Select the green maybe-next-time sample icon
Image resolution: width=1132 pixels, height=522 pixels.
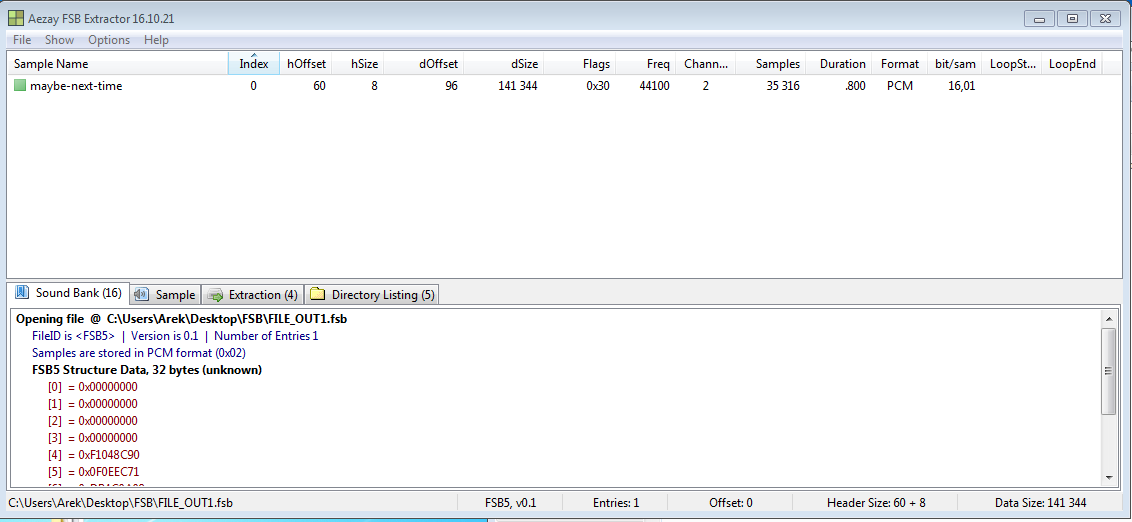20,86
